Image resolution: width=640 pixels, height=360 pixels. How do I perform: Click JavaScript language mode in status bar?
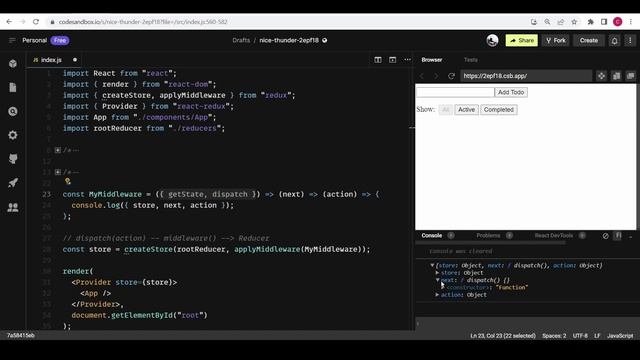click(x=620, y=336)
